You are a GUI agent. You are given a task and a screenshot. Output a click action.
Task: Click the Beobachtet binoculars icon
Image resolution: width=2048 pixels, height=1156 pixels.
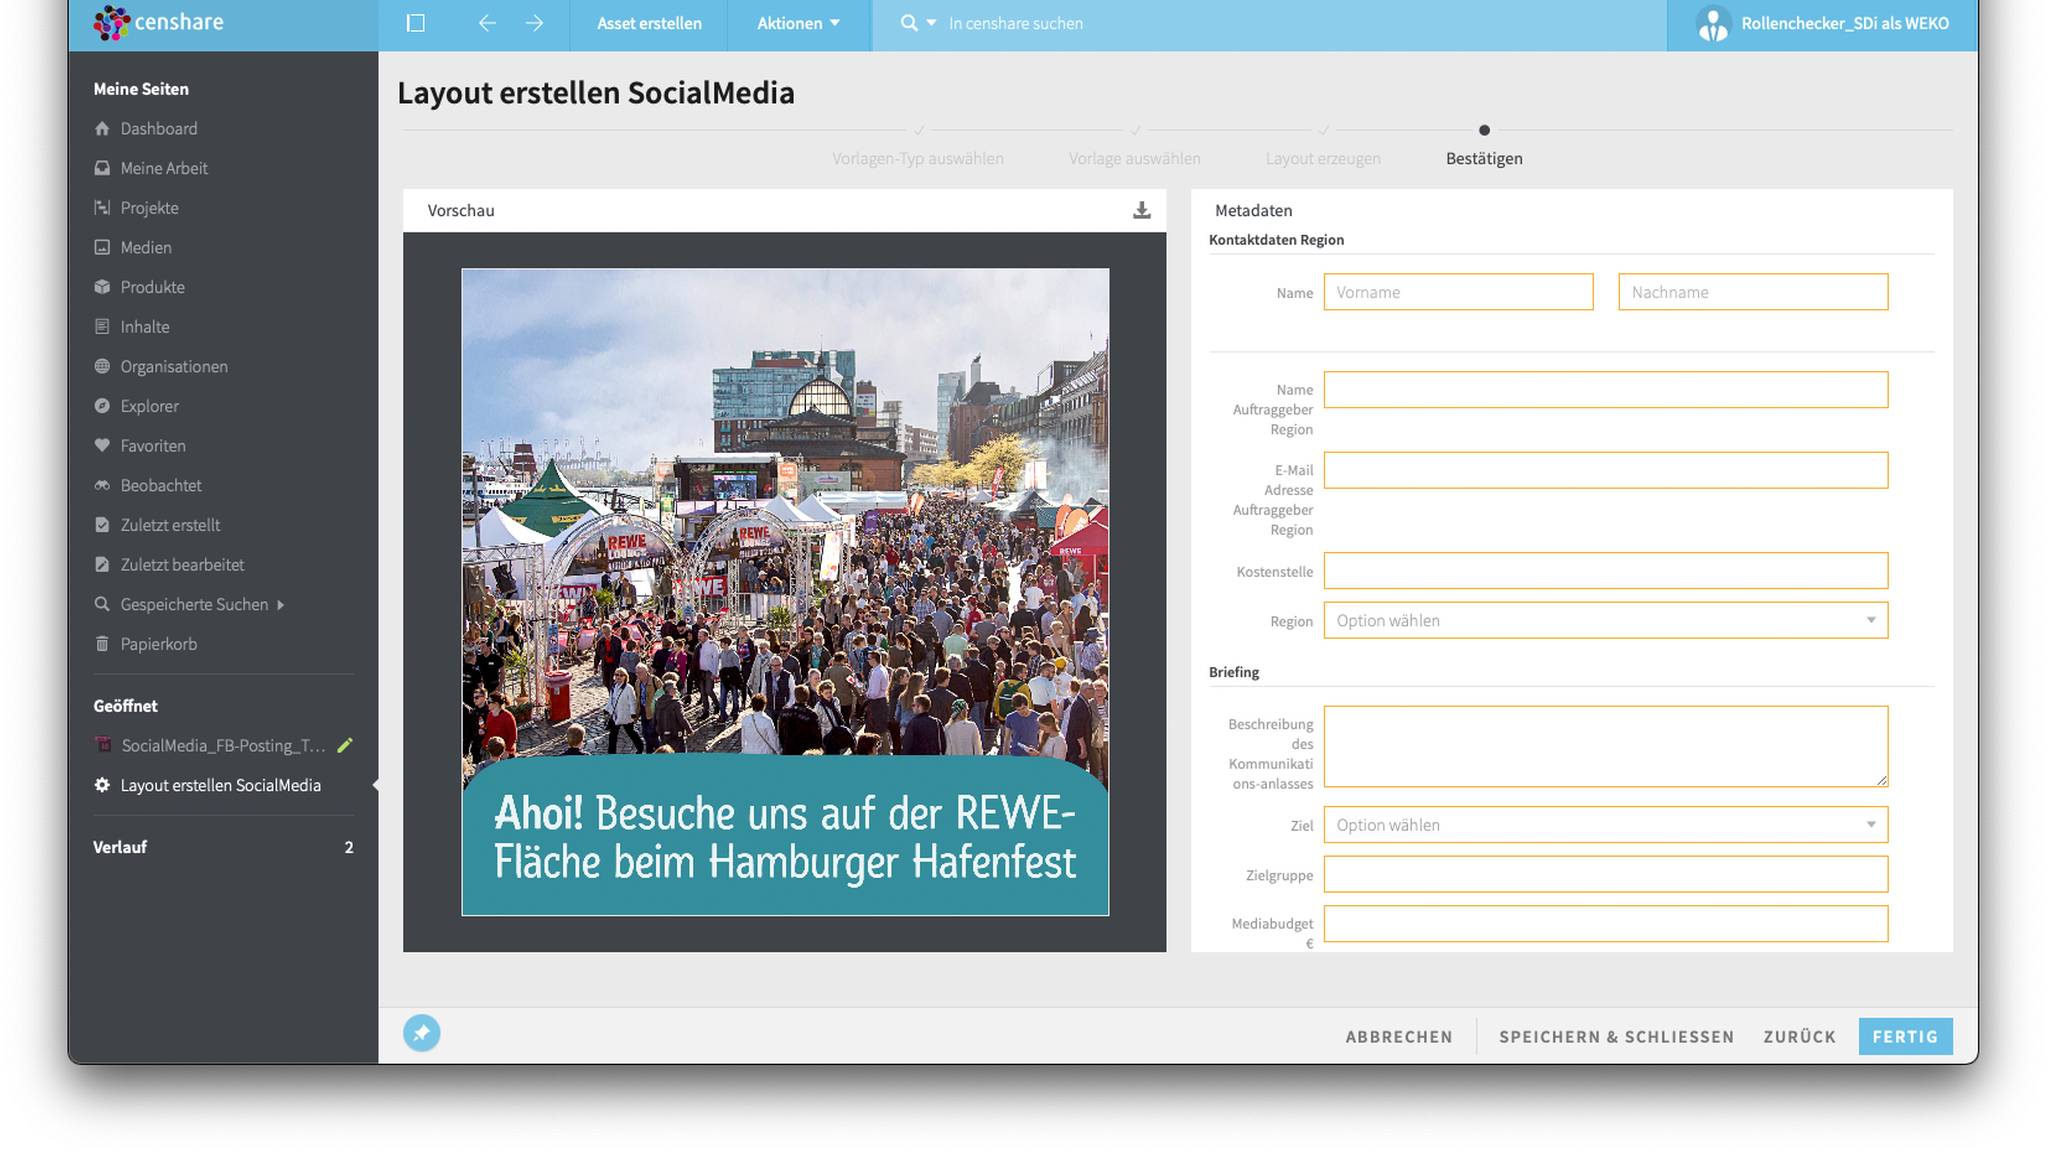[x=102, y=485]
